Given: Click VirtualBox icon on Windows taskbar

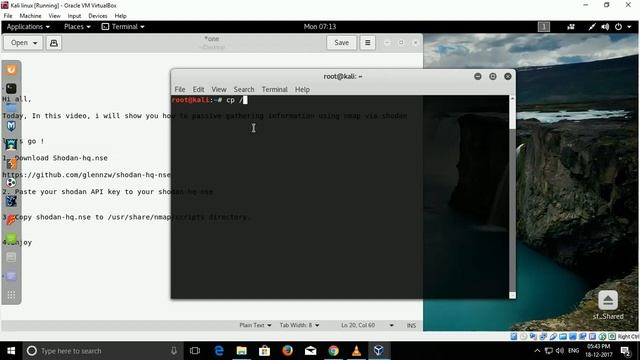Looking at the screenshot, I should pos(379,351).
